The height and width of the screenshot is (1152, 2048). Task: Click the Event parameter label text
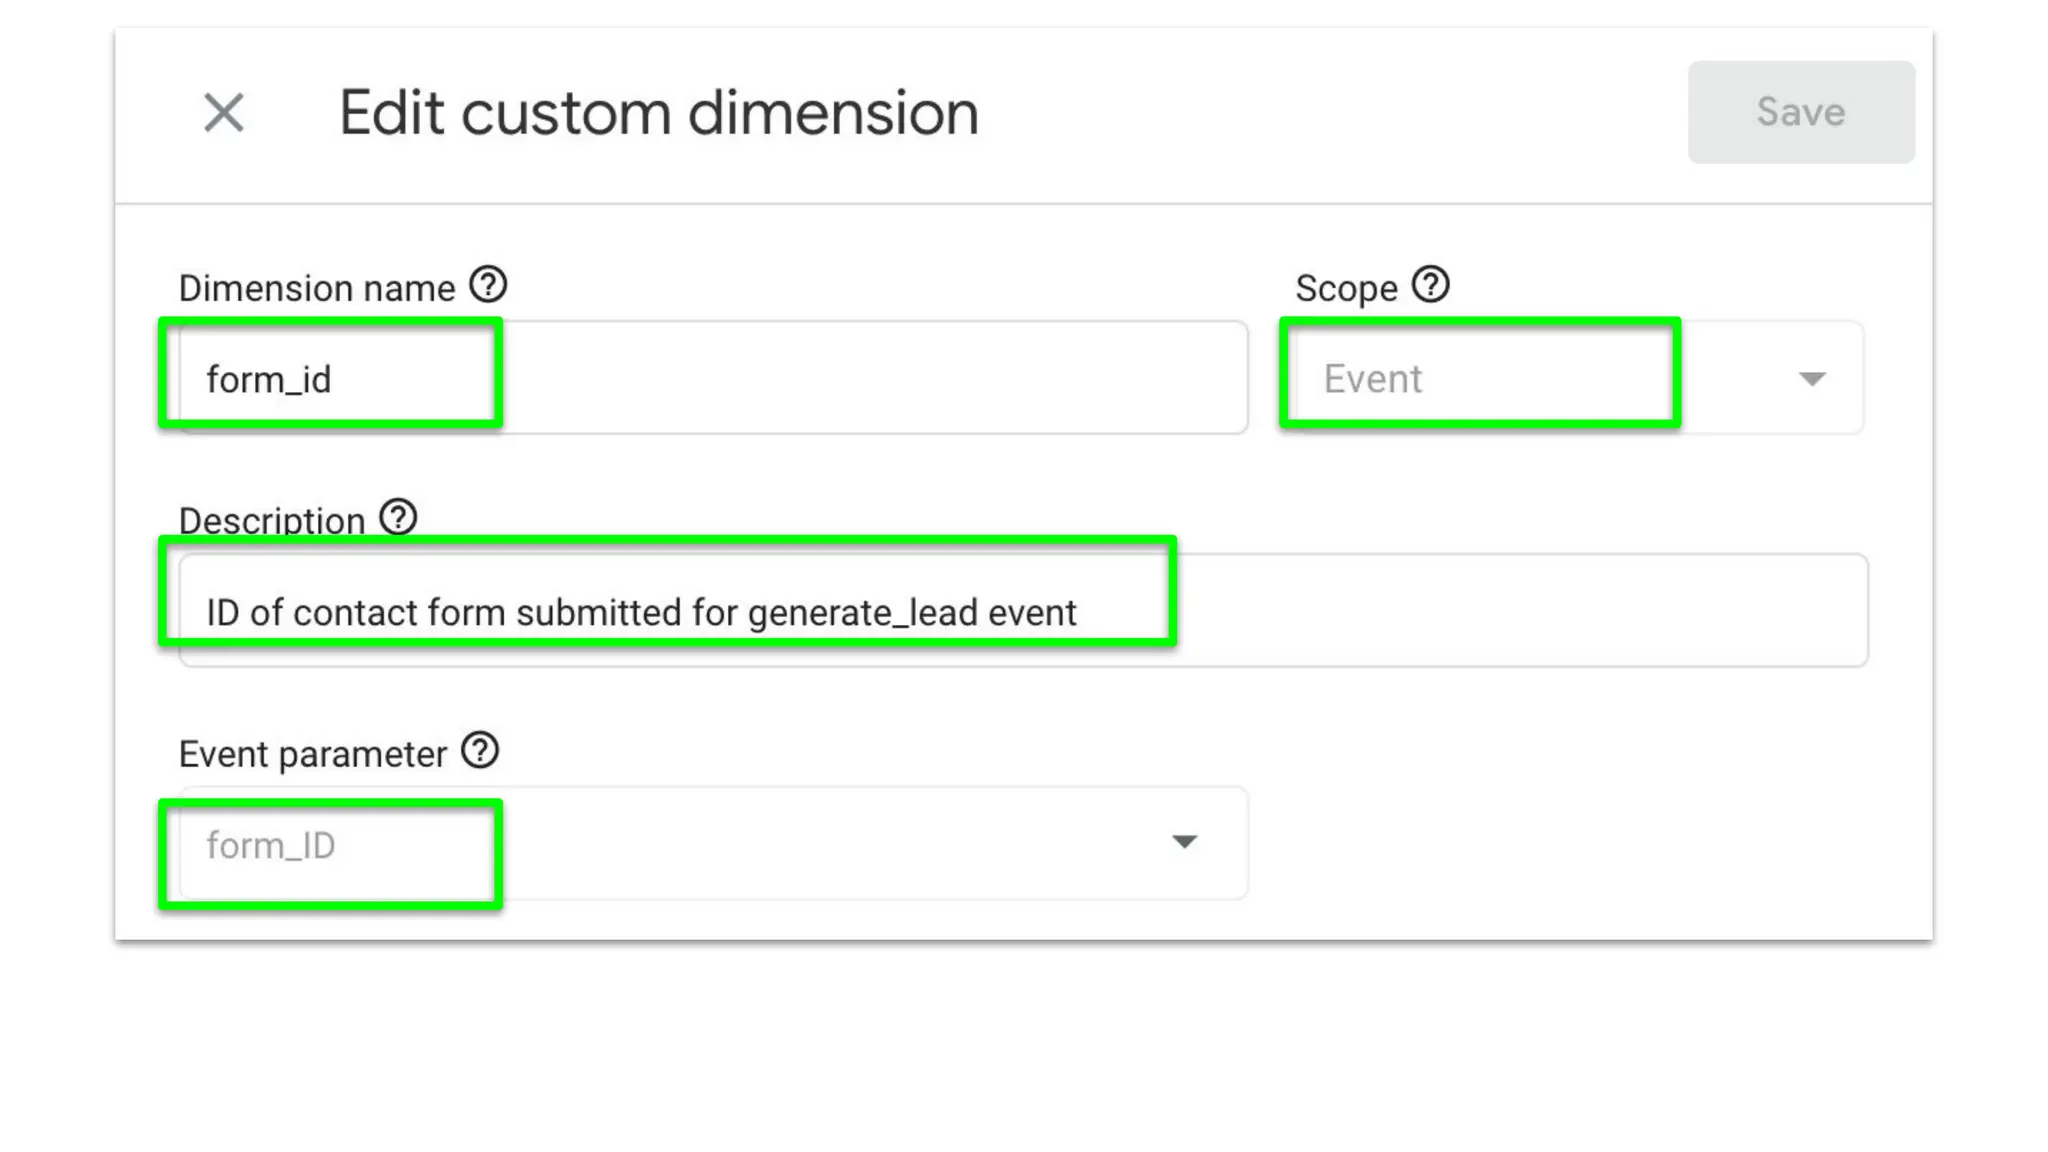[x=312, y=755]
